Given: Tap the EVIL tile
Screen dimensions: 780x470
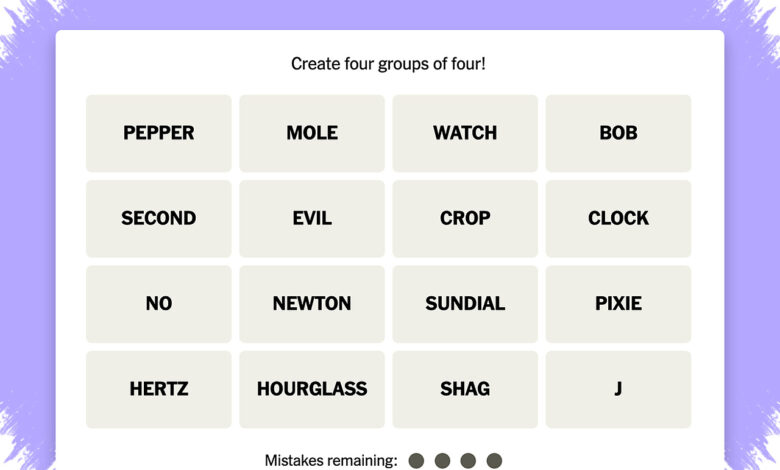Looking at the screenshot, I should click(x=312, y=219).
